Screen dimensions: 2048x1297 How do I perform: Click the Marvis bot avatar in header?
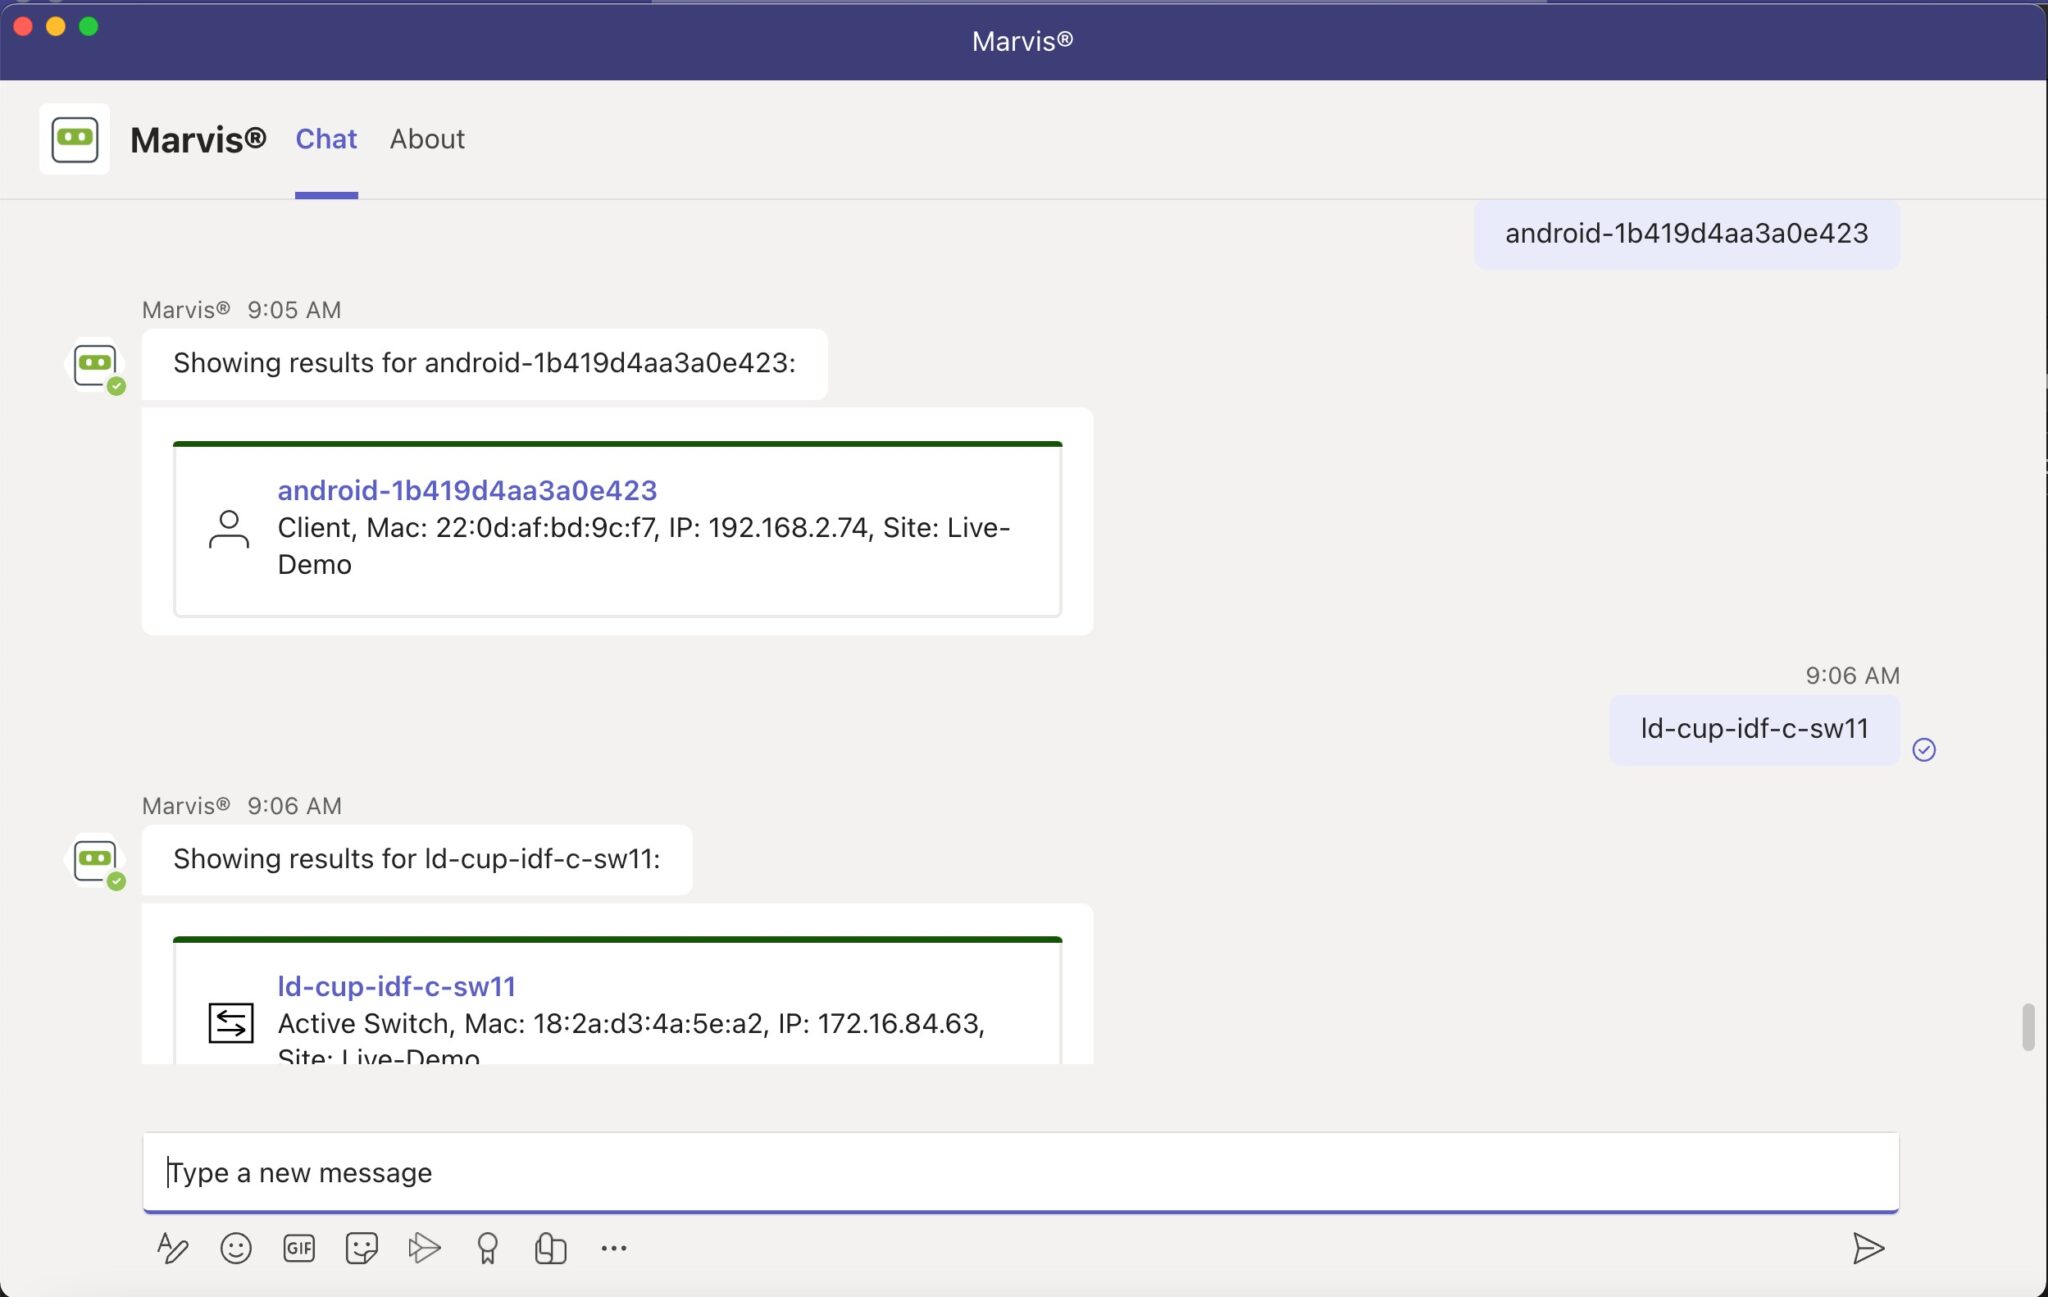point(74,138)
